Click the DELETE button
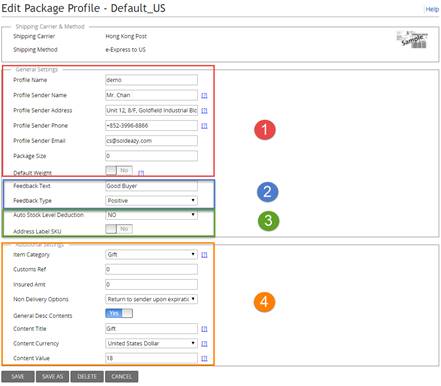 click(x=87, y=377)
